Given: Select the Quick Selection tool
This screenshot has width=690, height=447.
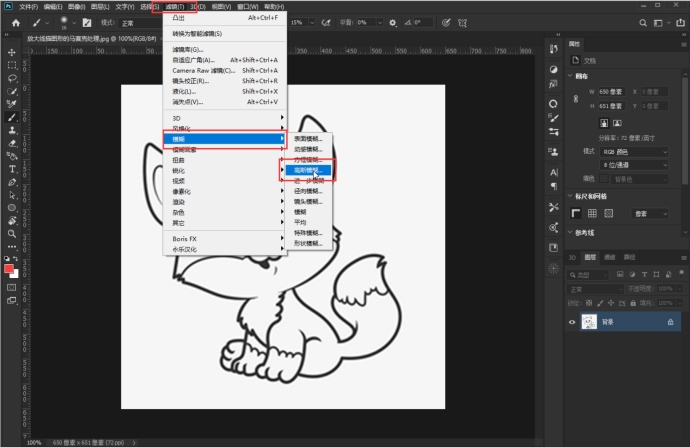Looking at the screenshot, I should tap(12, 92).
